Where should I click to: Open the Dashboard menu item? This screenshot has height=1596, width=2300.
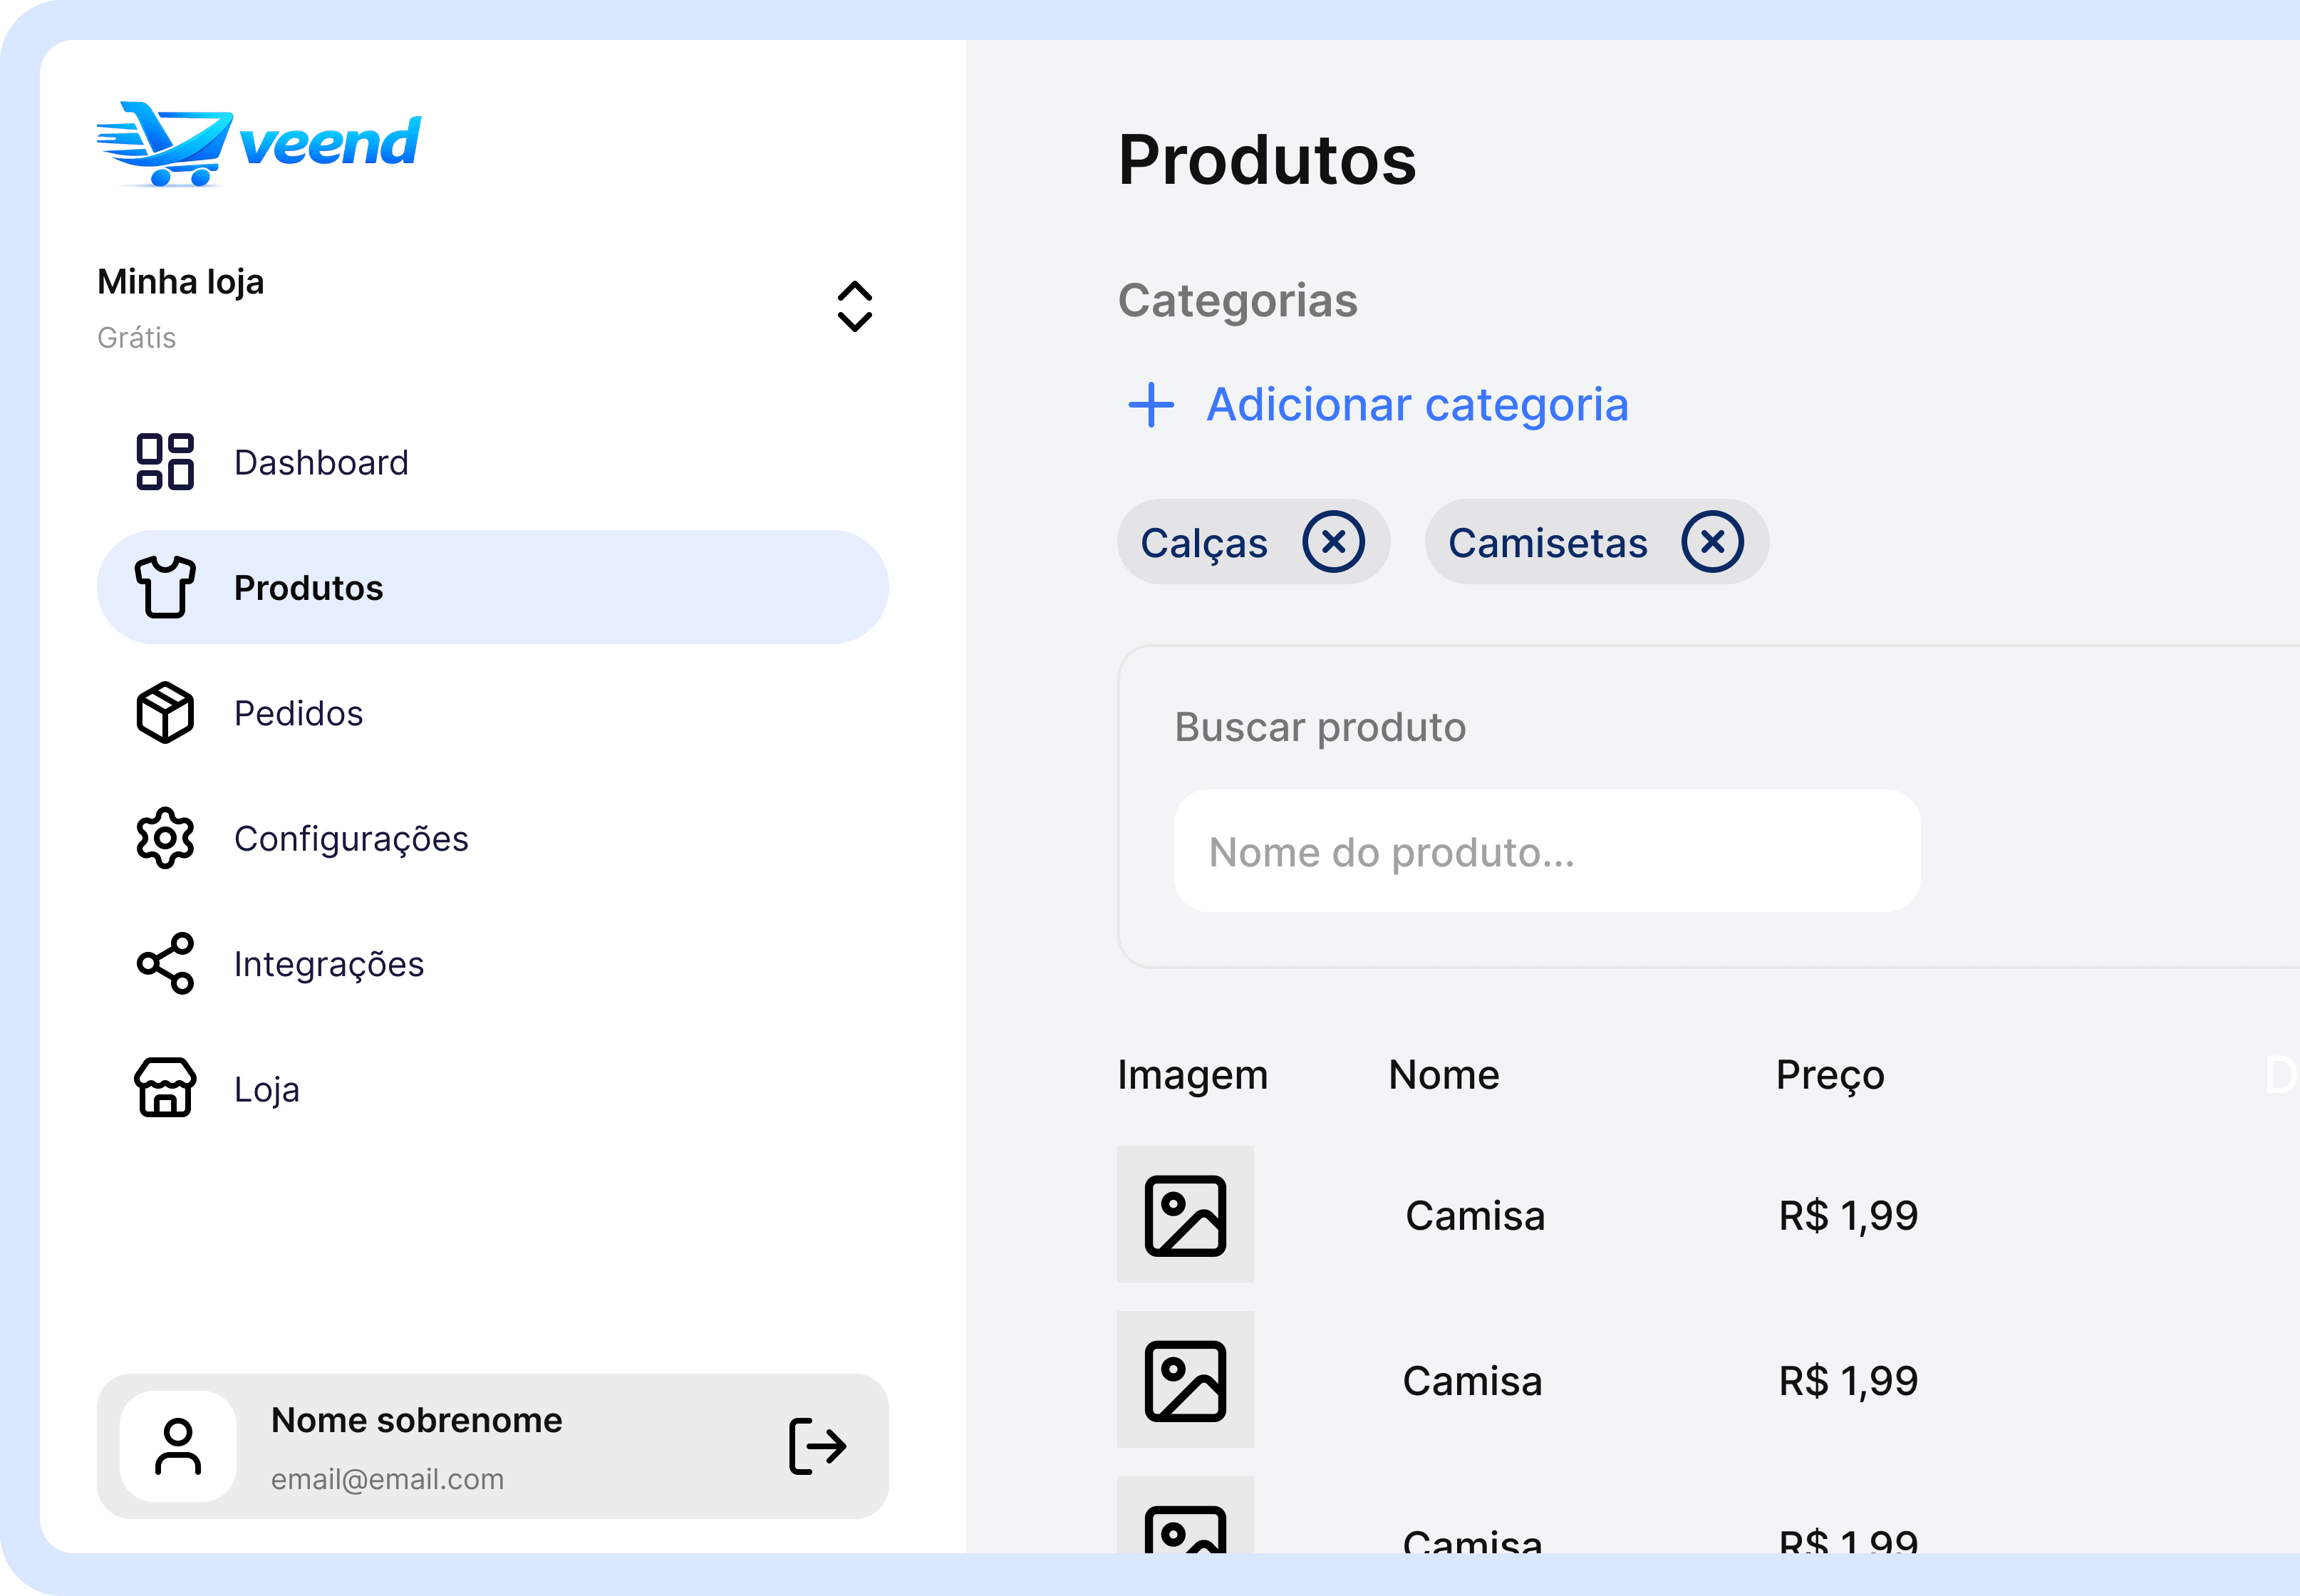tap(321, 462)
